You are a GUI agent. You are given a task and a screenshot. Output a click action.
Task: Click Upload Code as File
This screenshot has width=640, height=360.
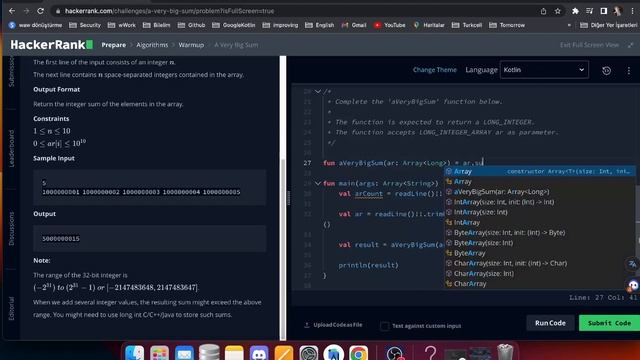[333, 325]
